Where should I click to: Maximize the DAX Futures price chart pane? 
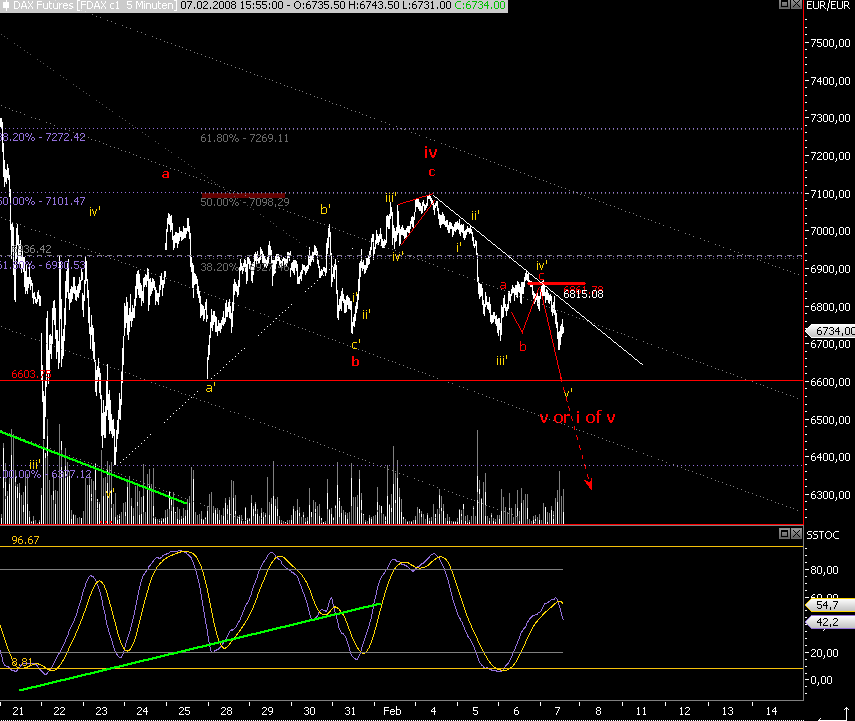click(x=785, y=4)
